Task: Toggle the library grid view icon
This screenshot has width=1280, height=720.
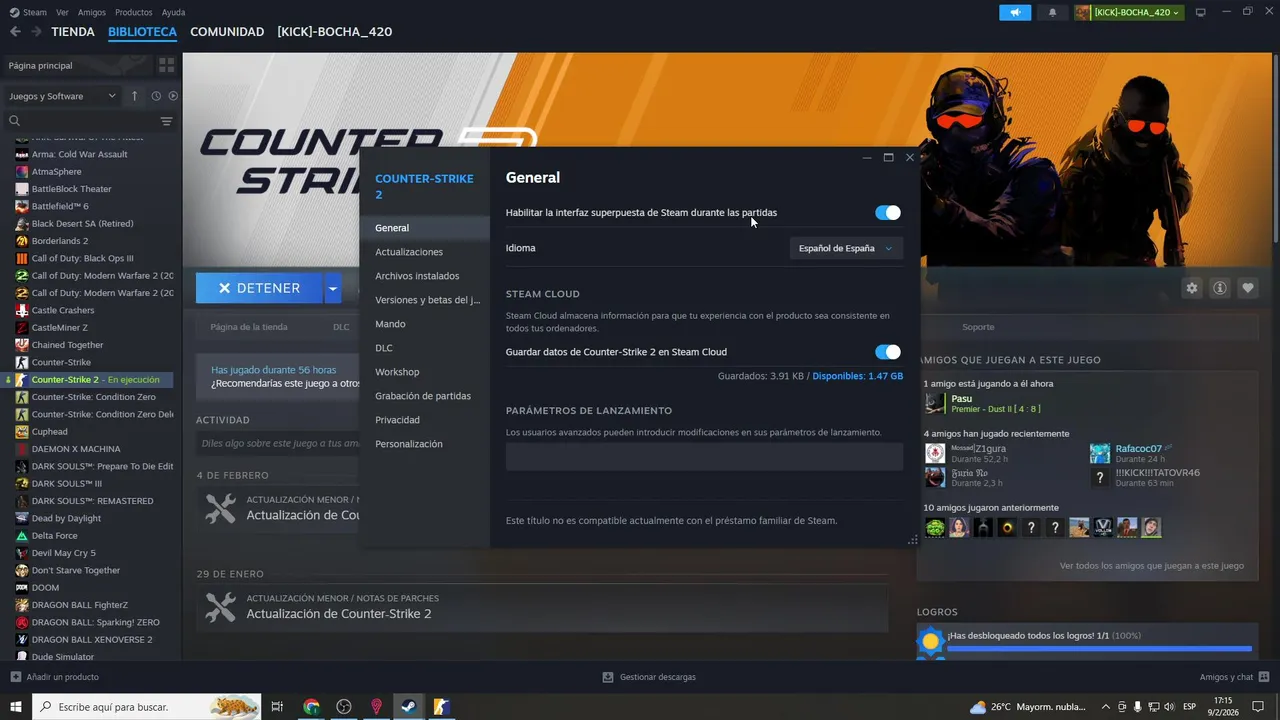Action: [x=166, y=65]
